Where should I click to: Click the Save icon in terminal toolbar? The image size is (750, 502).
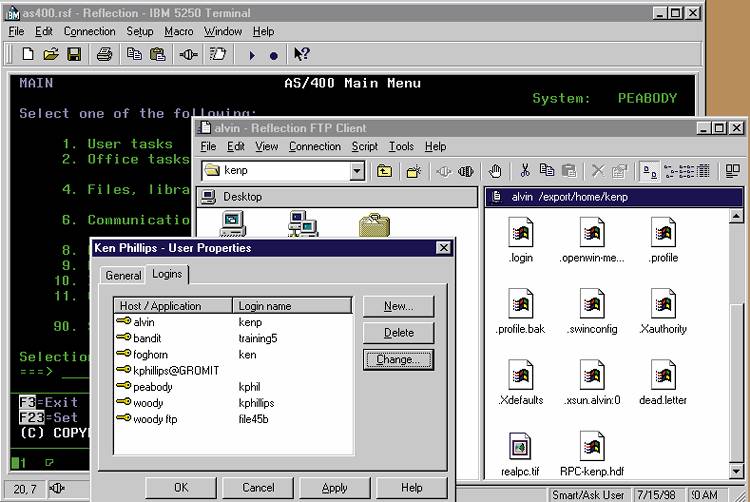click(74, 54)
